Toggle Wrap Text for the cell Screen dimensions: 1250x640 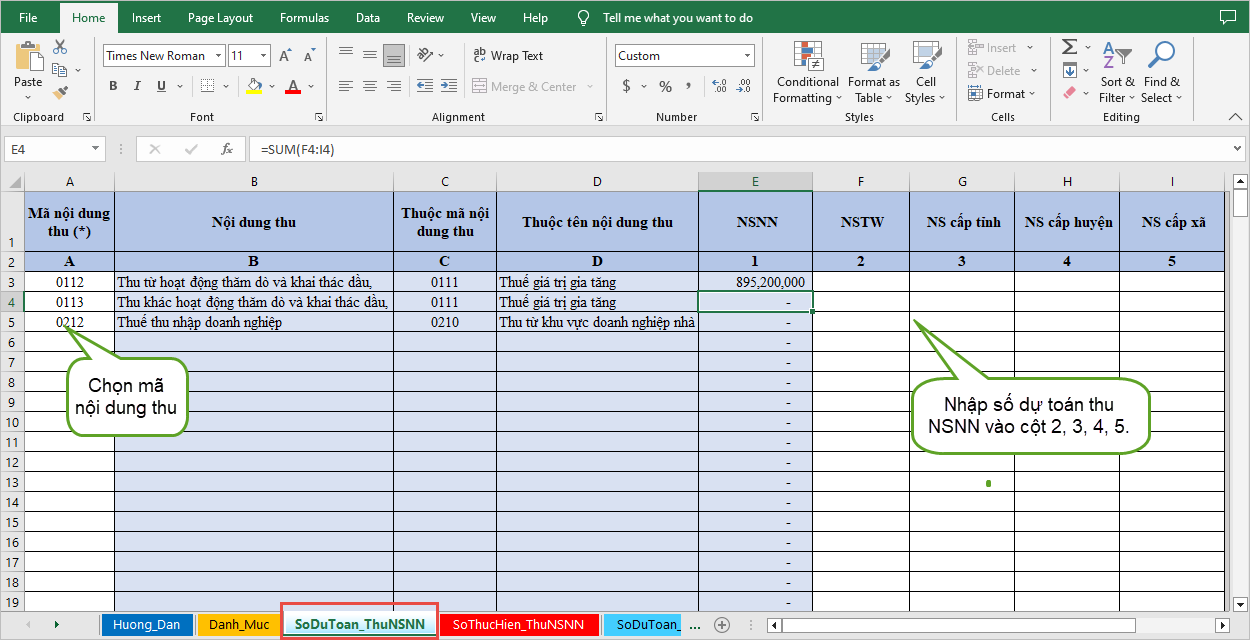pos(508,56)
